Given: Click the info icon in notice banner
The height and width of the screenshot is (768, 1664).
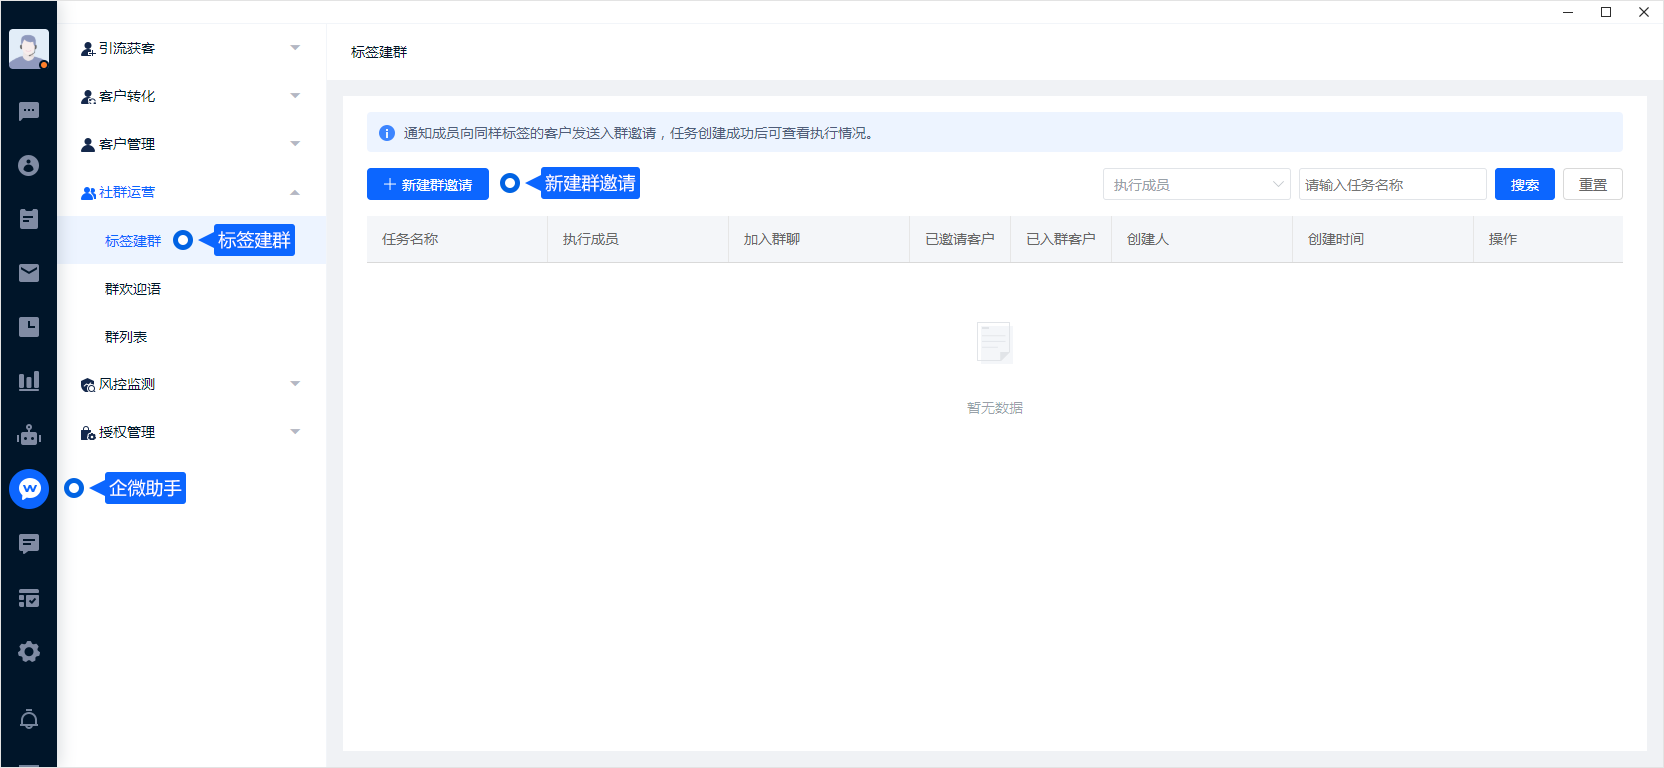Looking at the screenshot, I should click(387, 133).
